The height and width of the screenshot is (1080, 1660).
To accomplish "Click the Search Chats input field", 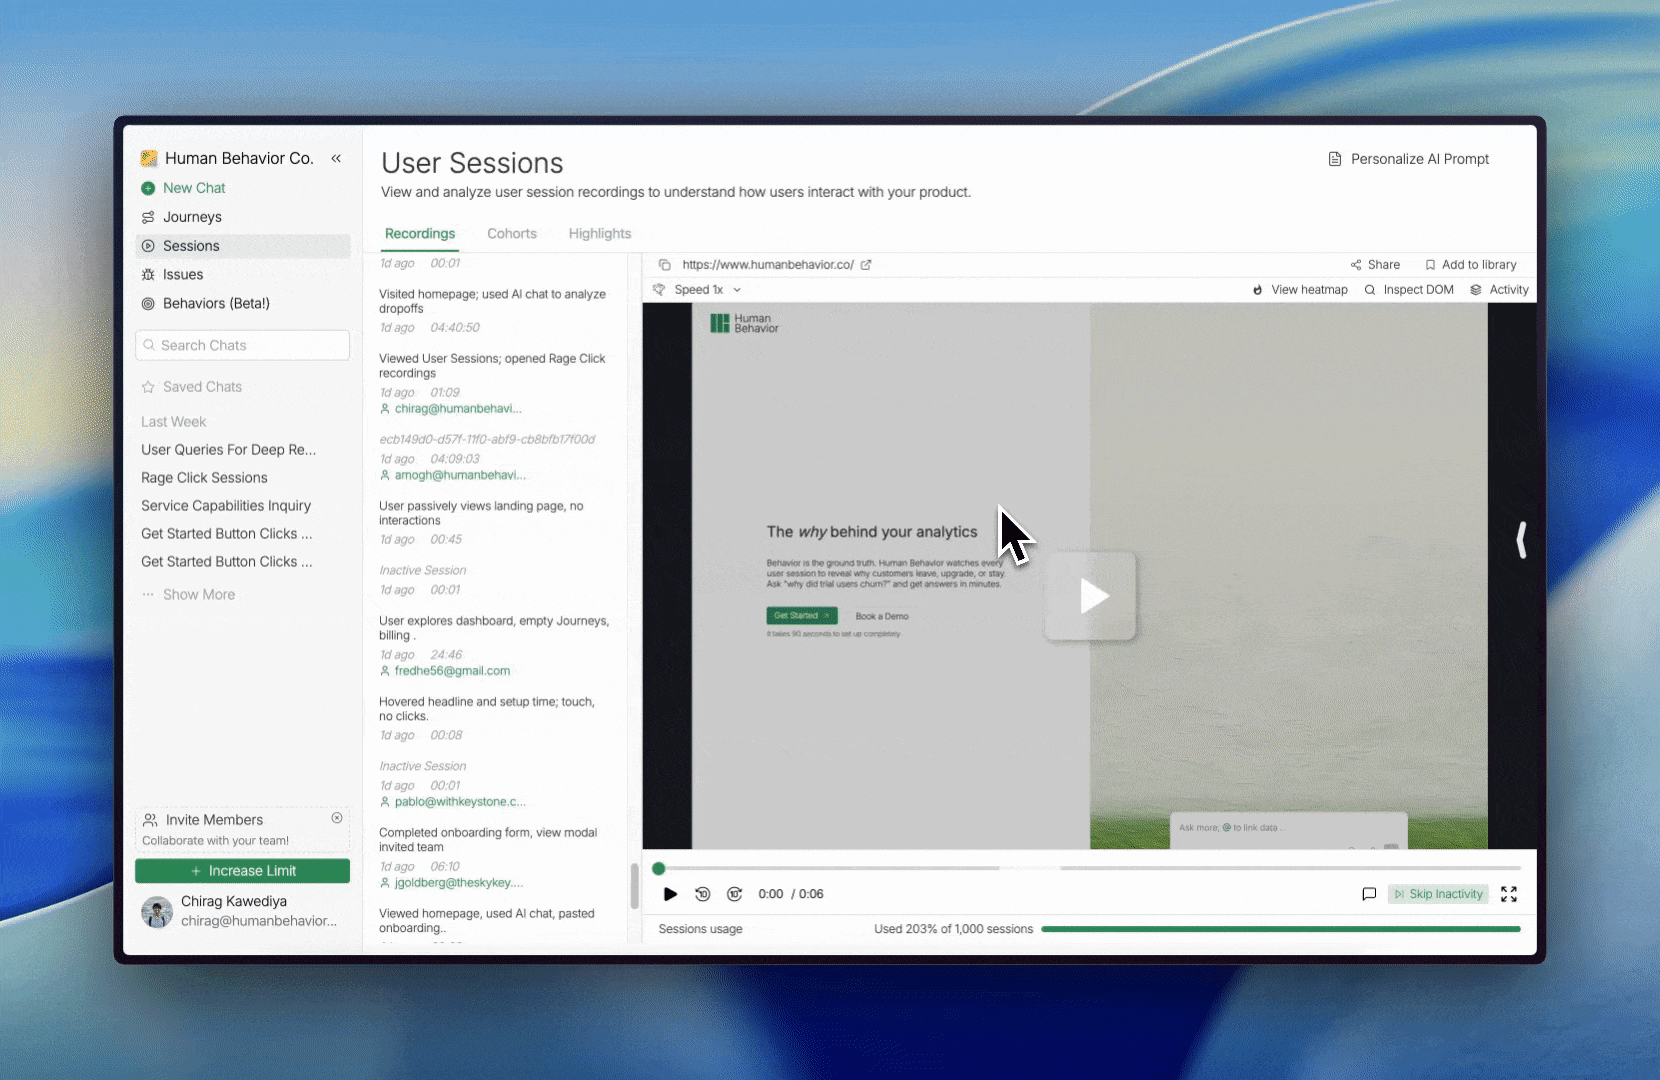I will pyautogui.click(x=242, y=345).
